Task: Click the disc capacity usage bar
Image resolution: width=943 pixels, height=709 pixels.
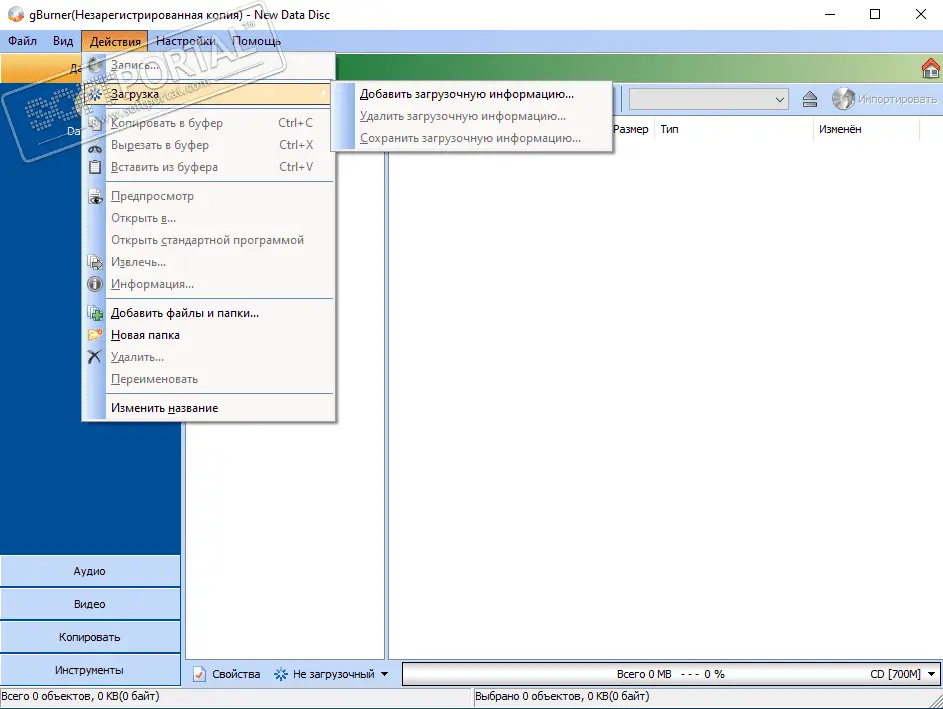Action: 660,675
